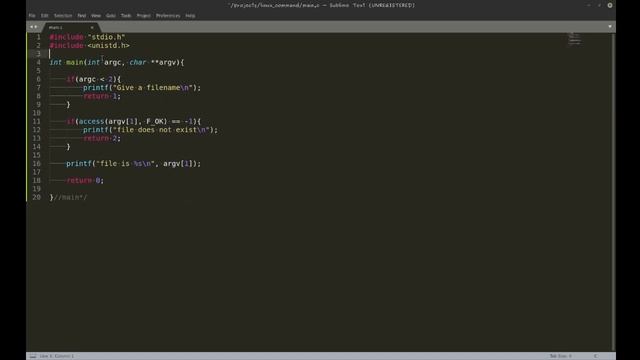640x360 pixels.
Task: Click "Give a filename" string on line 7
Action: pos(152,87)
